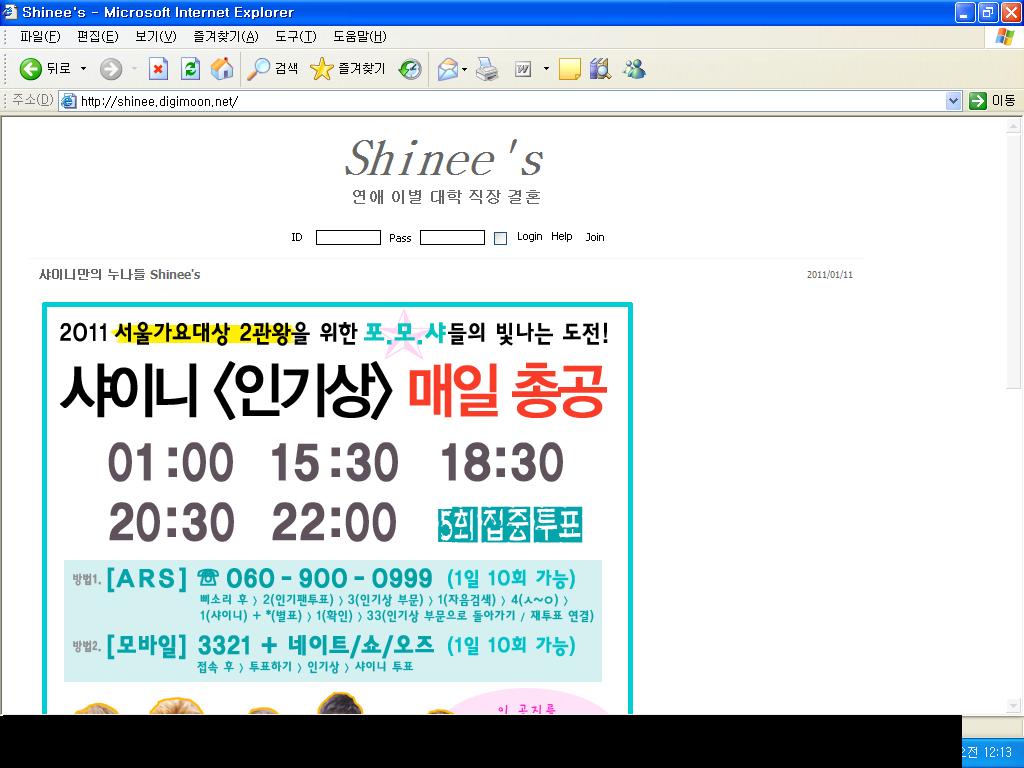Click the Refresh page icon
Screen dimensions: 1024x768
[x=190, y=69]
